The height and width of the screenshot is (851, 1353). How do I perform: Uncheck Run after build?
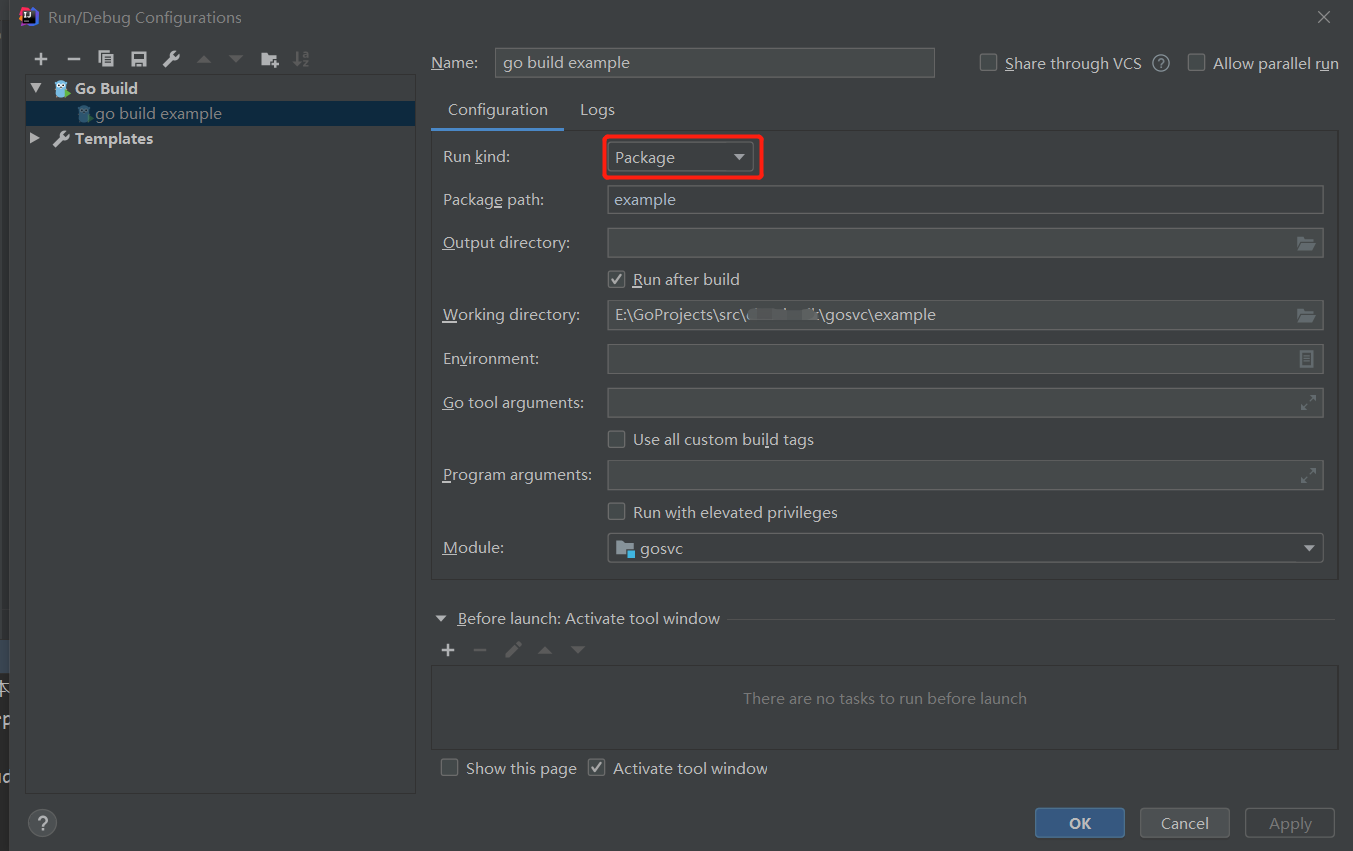[x=617, y=279]
